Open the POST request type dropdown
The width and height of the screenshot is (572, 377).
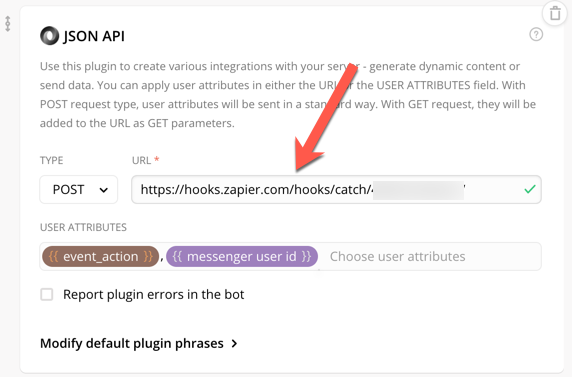coord(79,189)
